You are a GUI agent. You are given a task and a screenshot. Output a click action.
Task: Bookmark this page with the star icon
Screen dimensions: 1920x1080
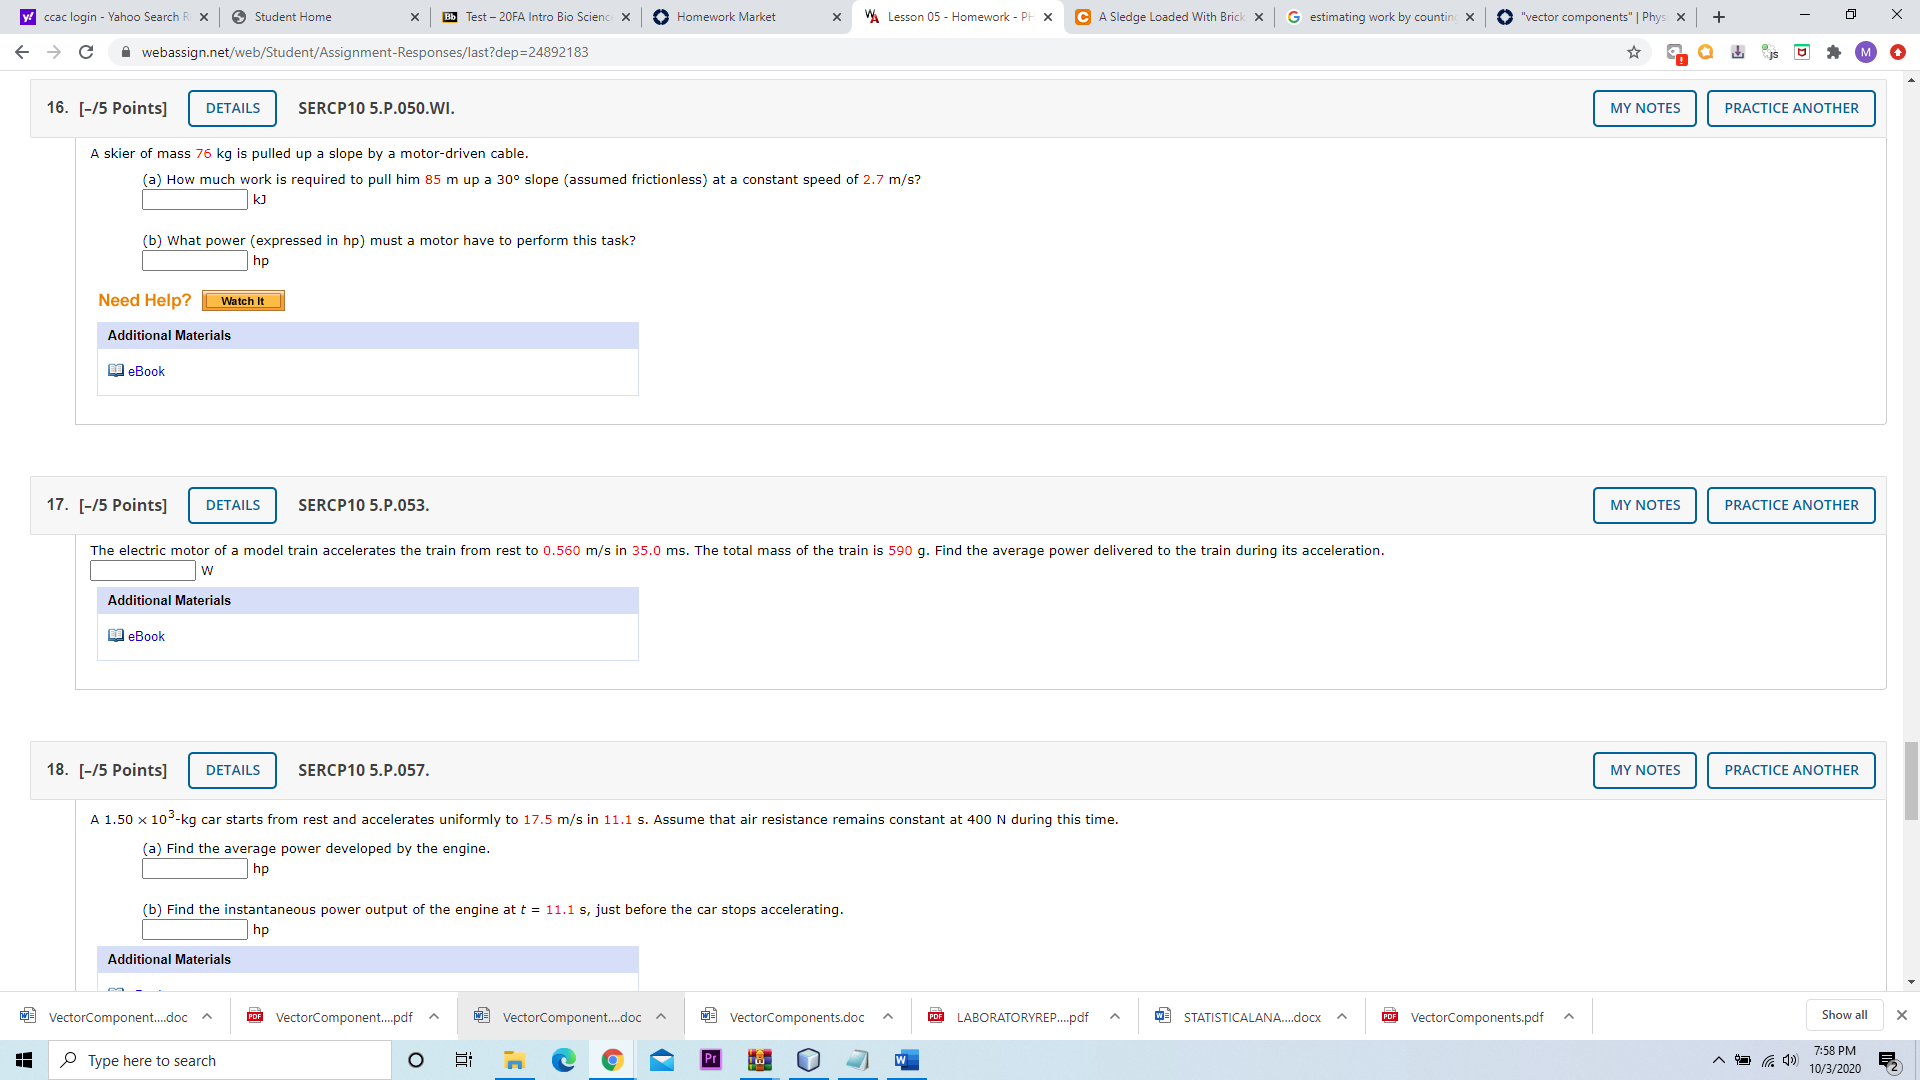(x=1634, y=52)
